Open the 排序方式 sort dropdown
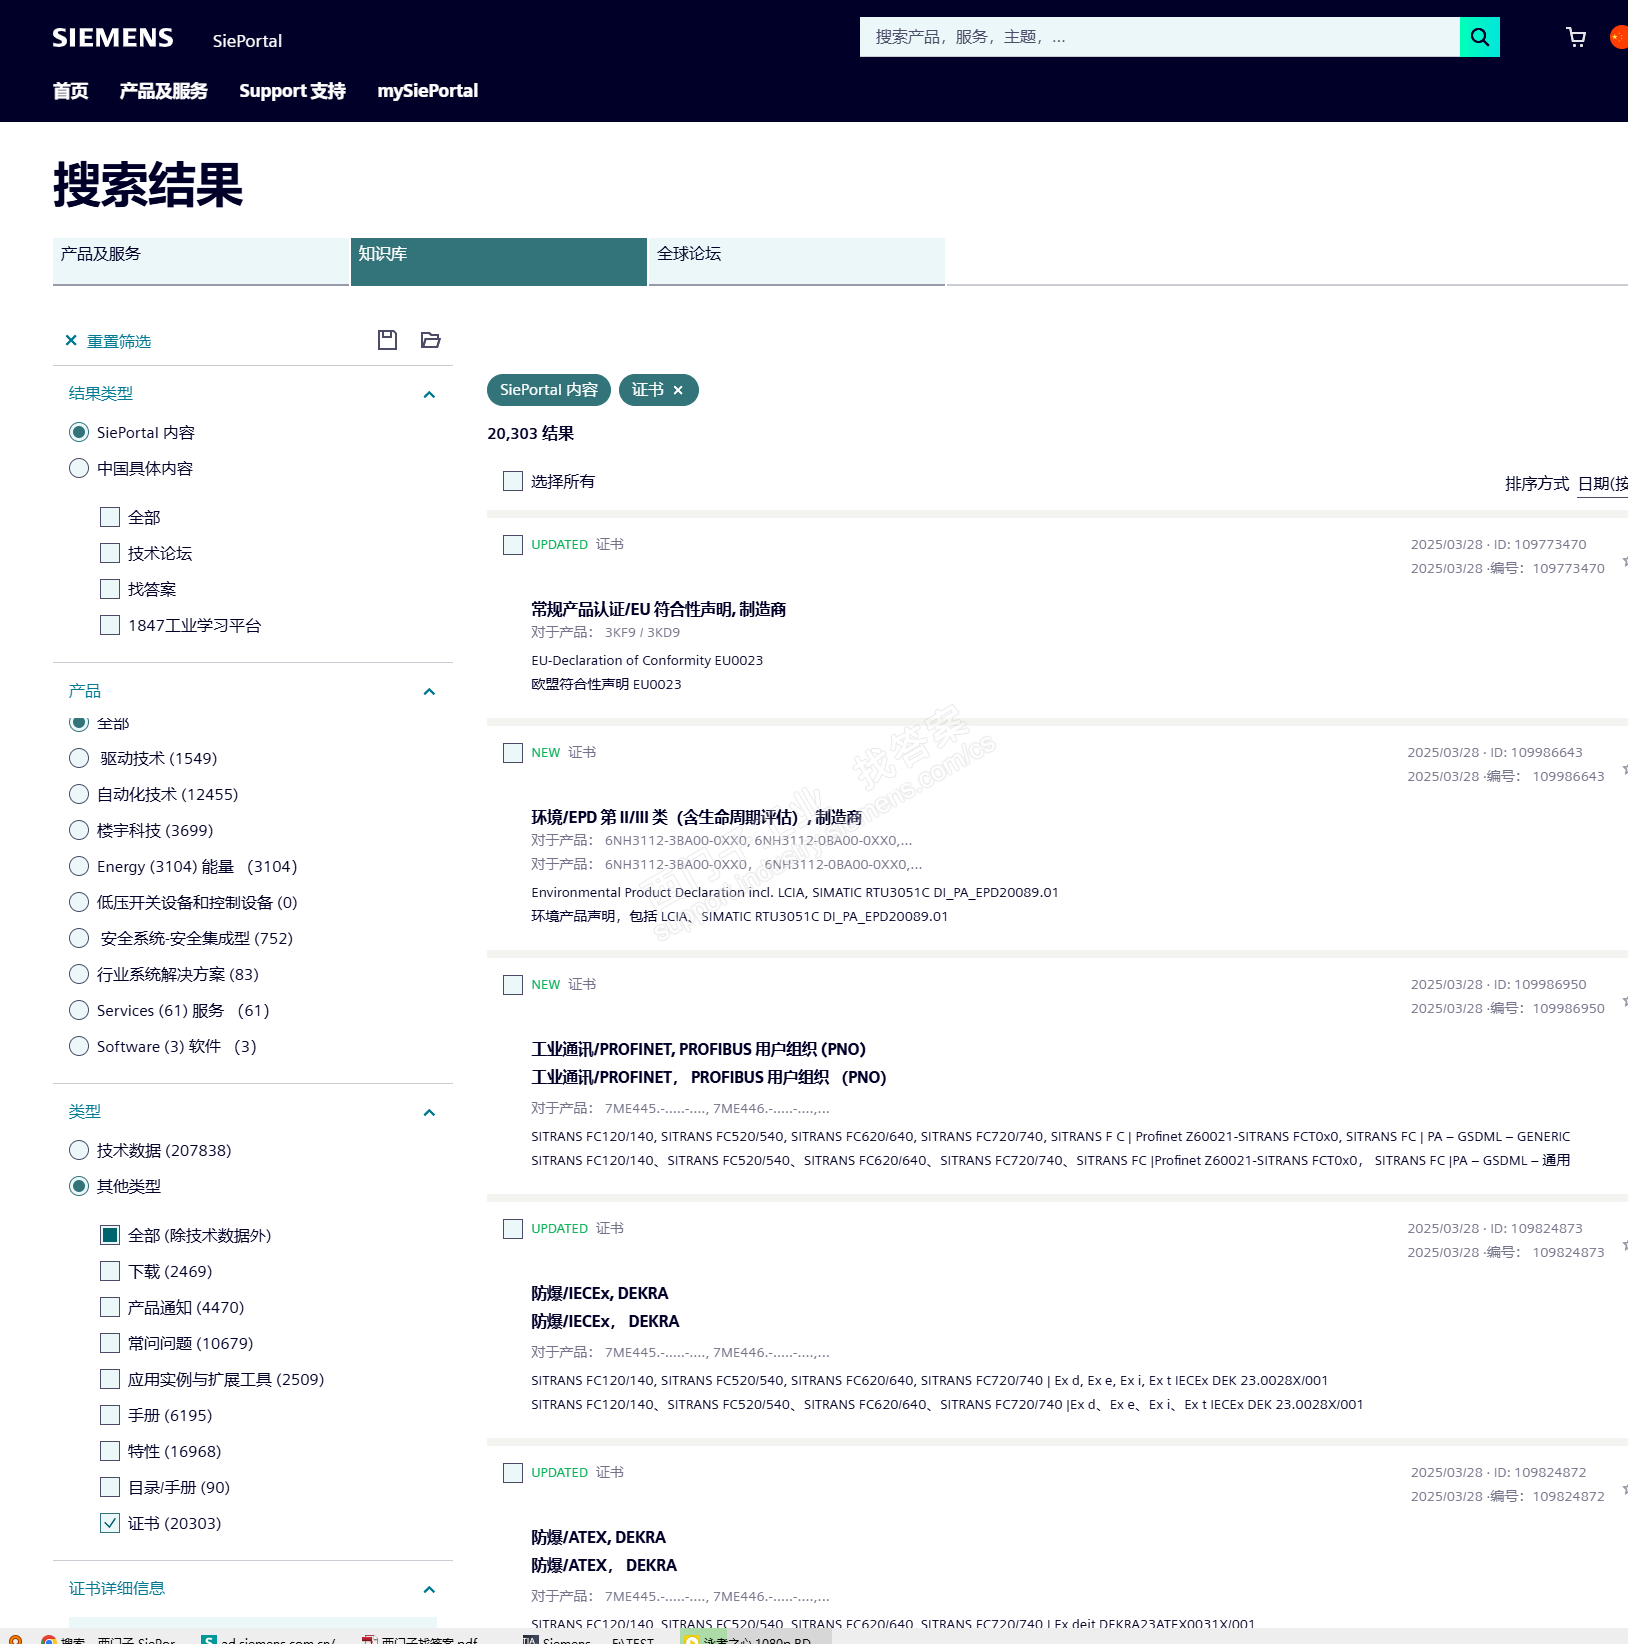Screen dimensions: 1628x1644 [x=1602, y=484]
